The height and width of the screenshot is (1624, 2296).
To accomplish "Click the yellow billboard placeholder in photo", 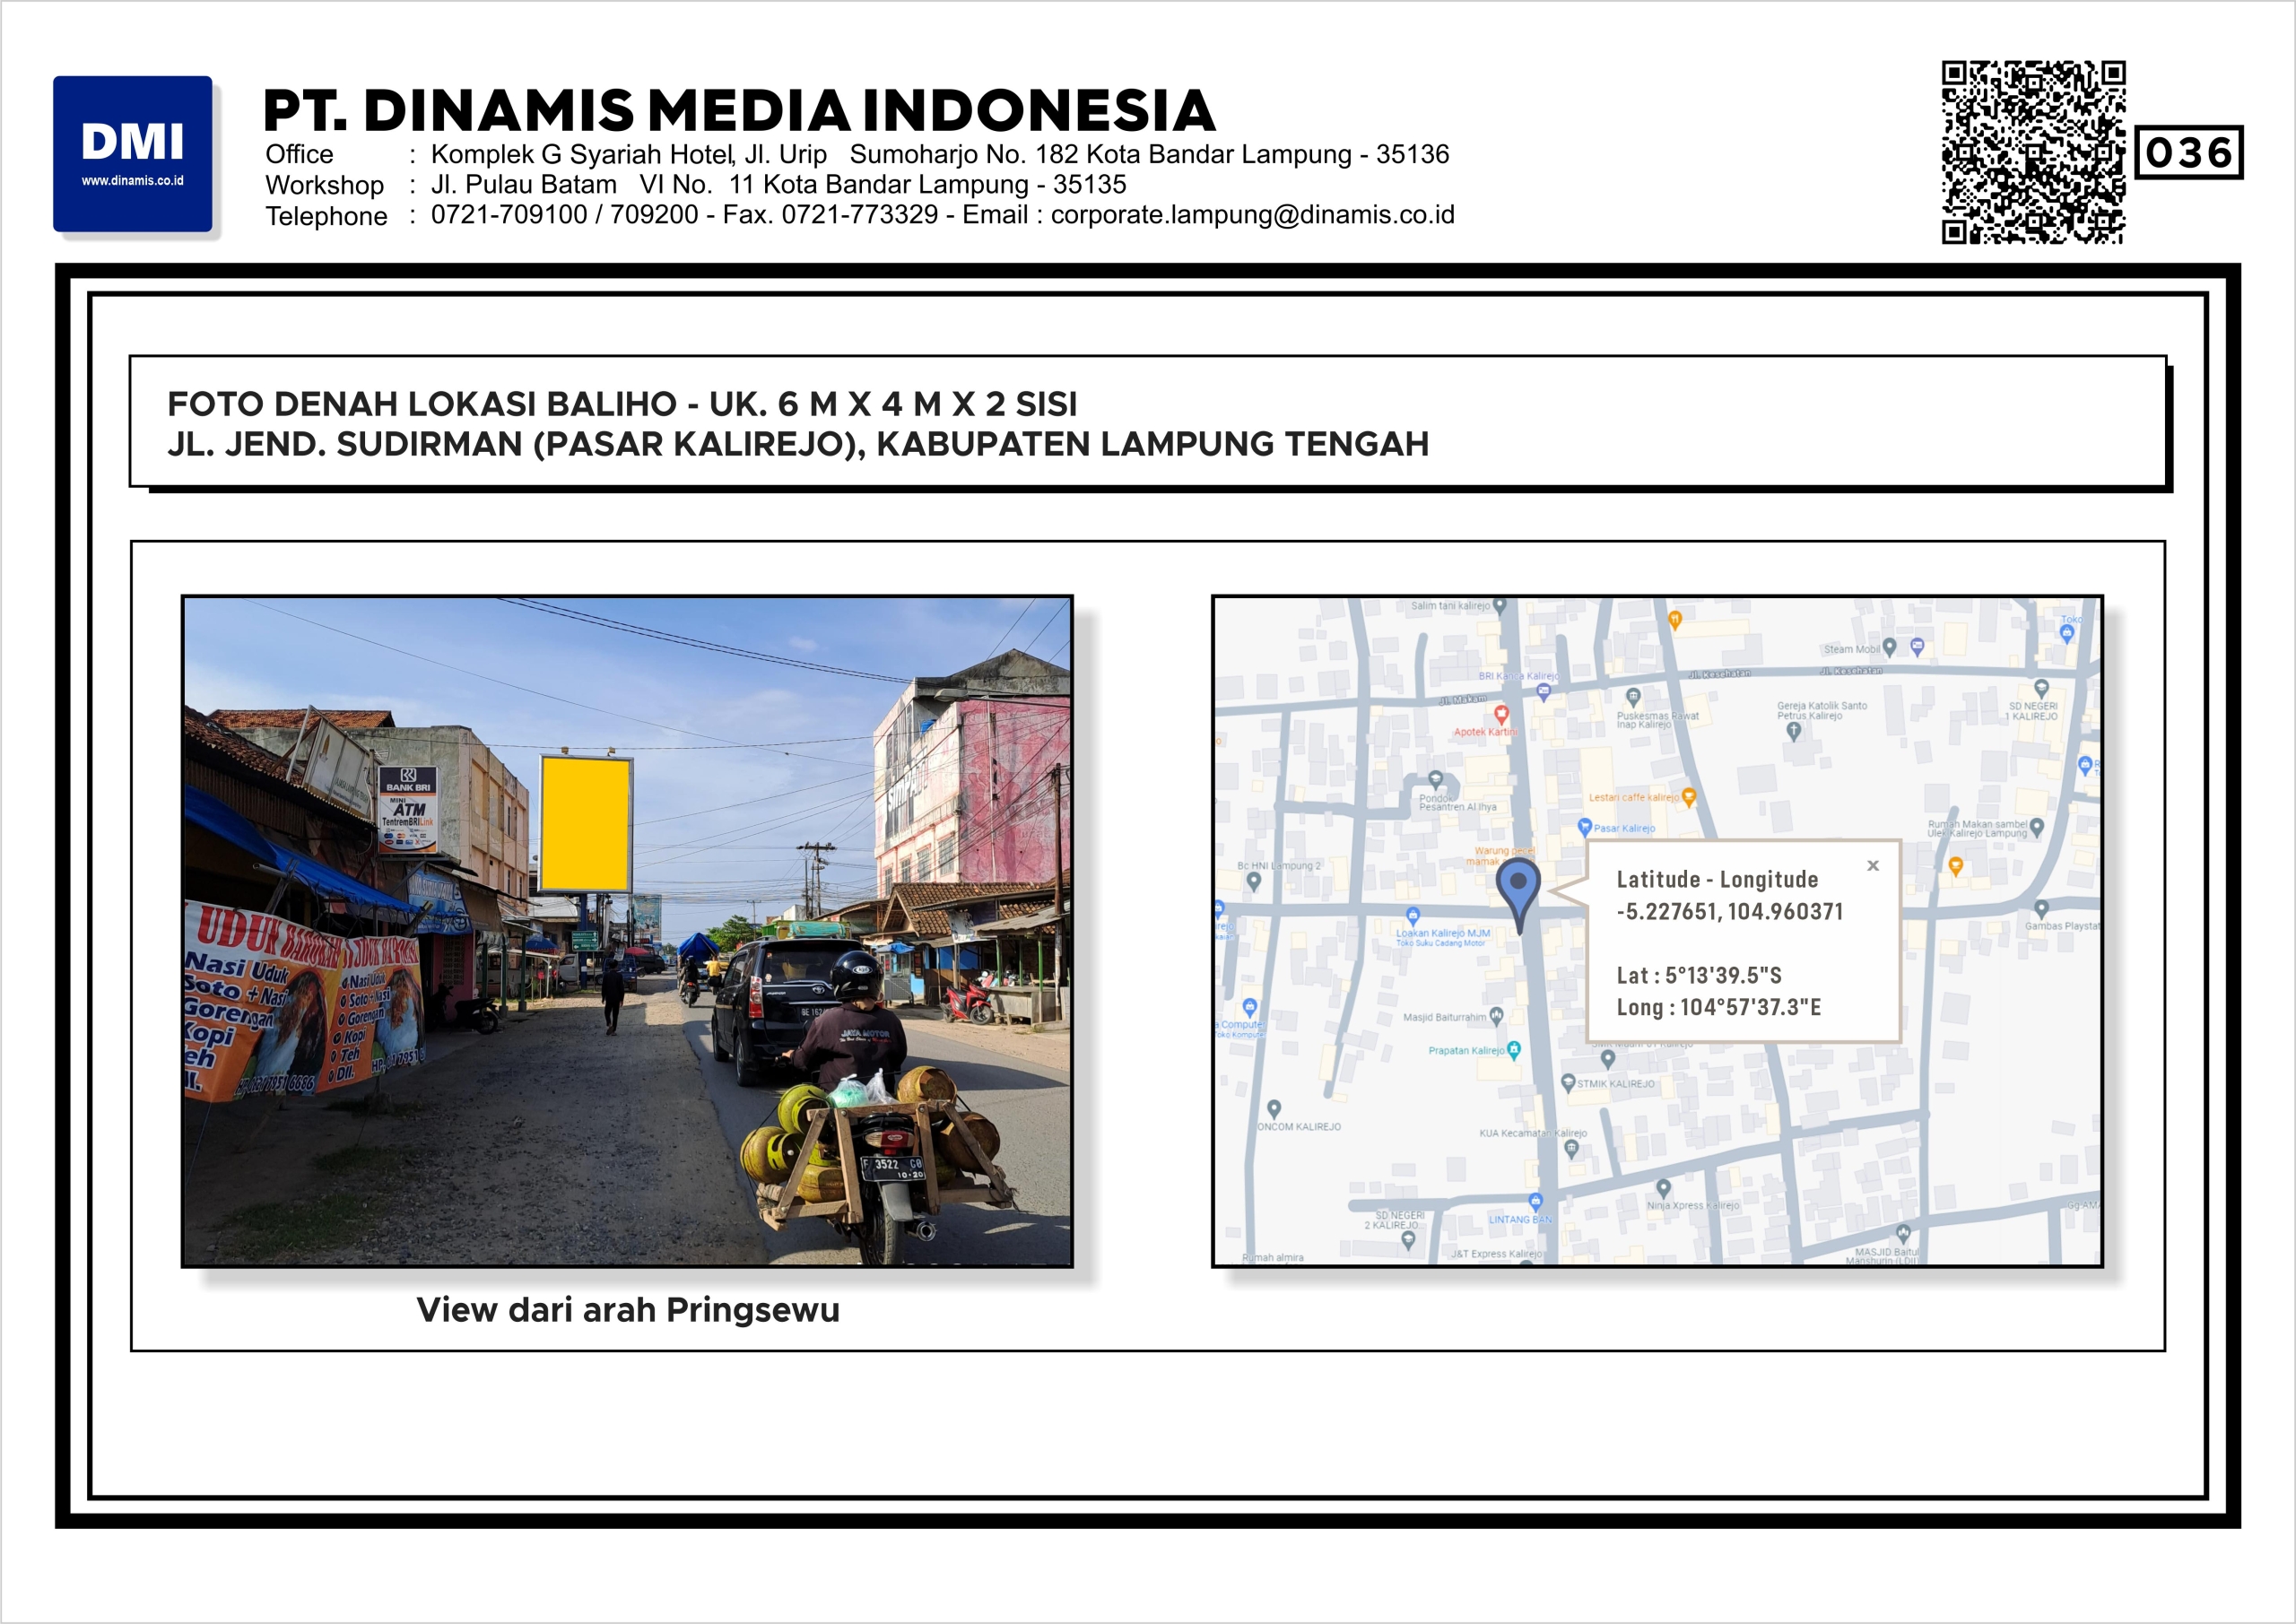I will 586,823.
